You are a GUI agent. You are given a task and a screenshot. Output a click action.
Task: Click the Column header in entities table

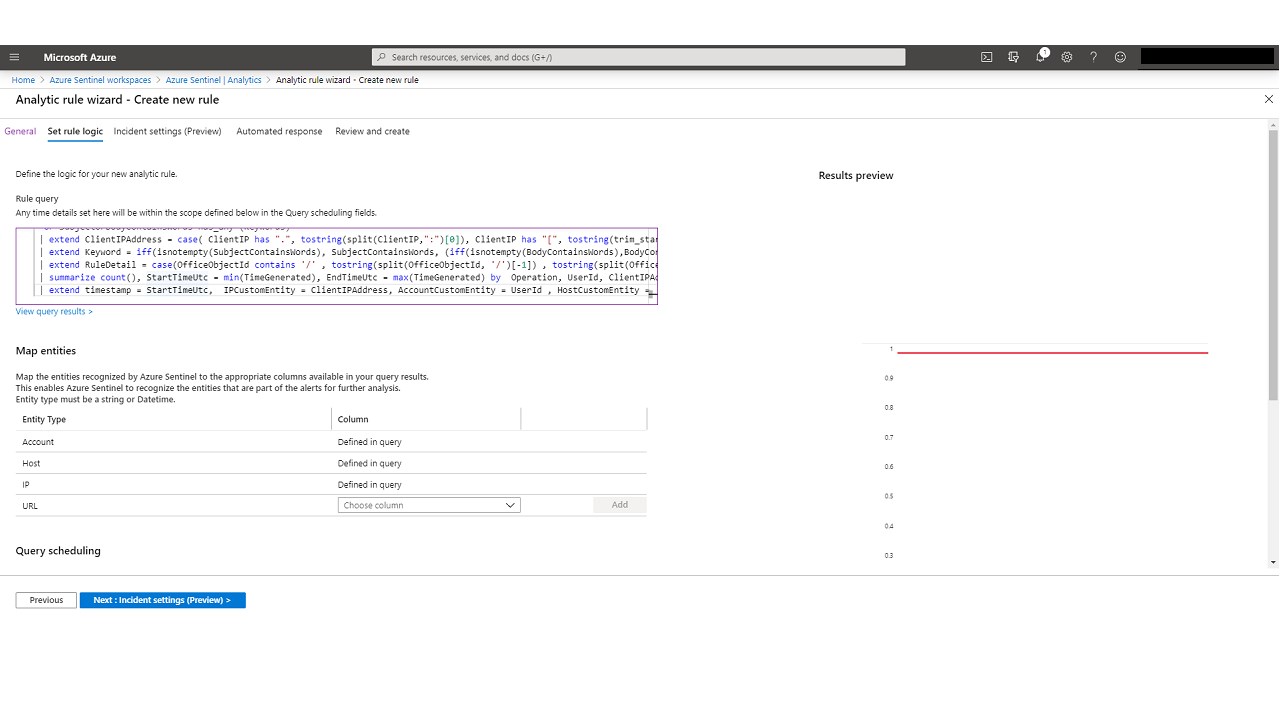353,419
